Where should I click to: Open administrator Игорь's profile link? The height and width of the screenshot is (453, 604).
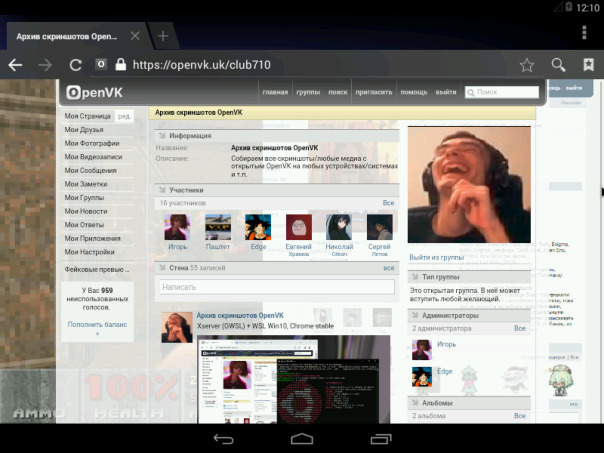(x=446, y=344)
